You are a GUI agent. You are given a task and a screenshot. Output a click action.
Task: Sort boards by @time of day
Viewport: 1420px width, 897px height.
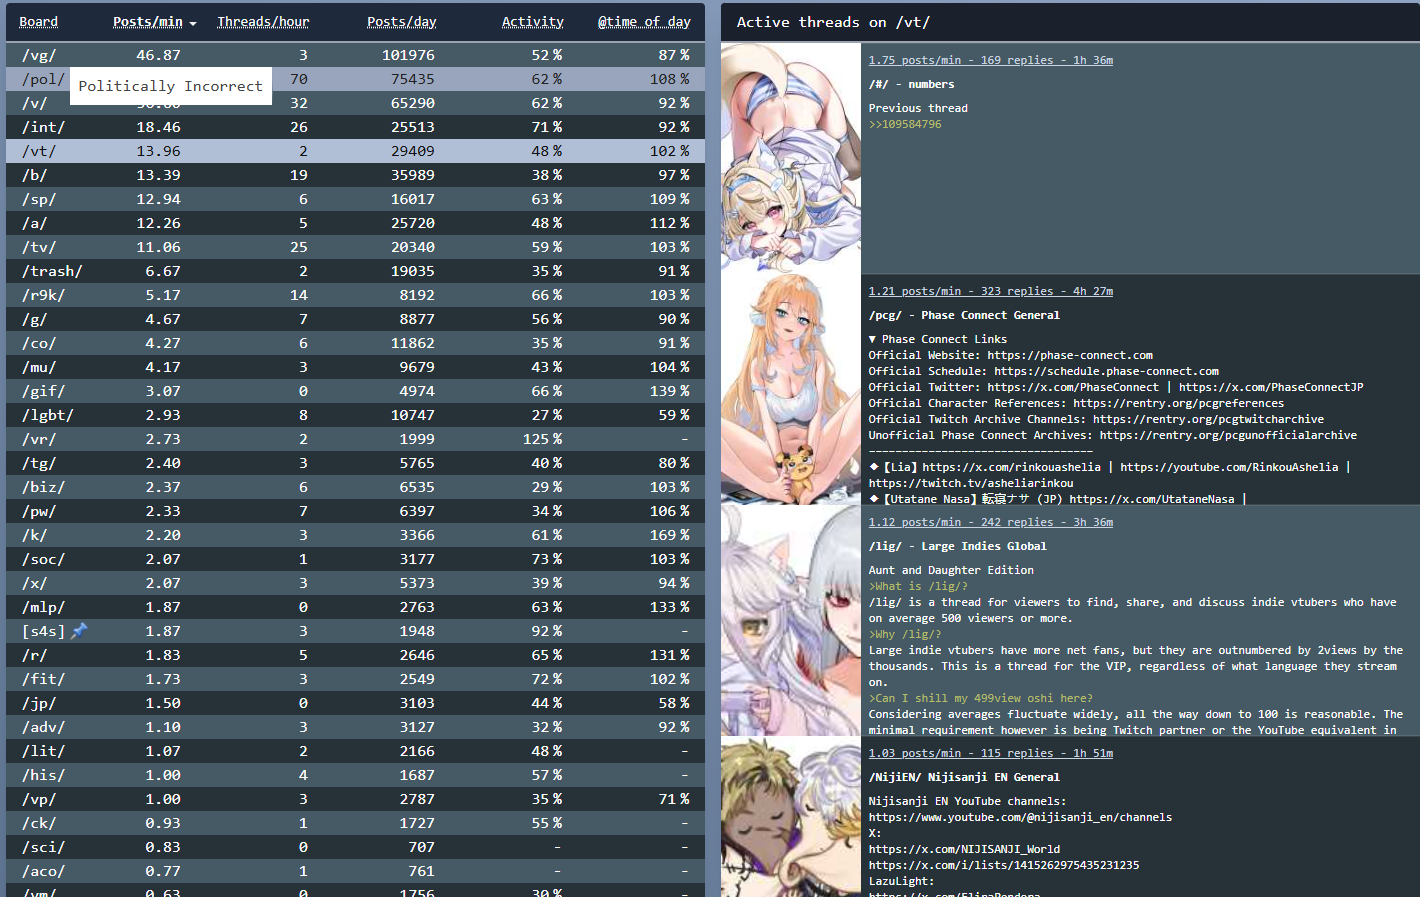pos(644,22)
